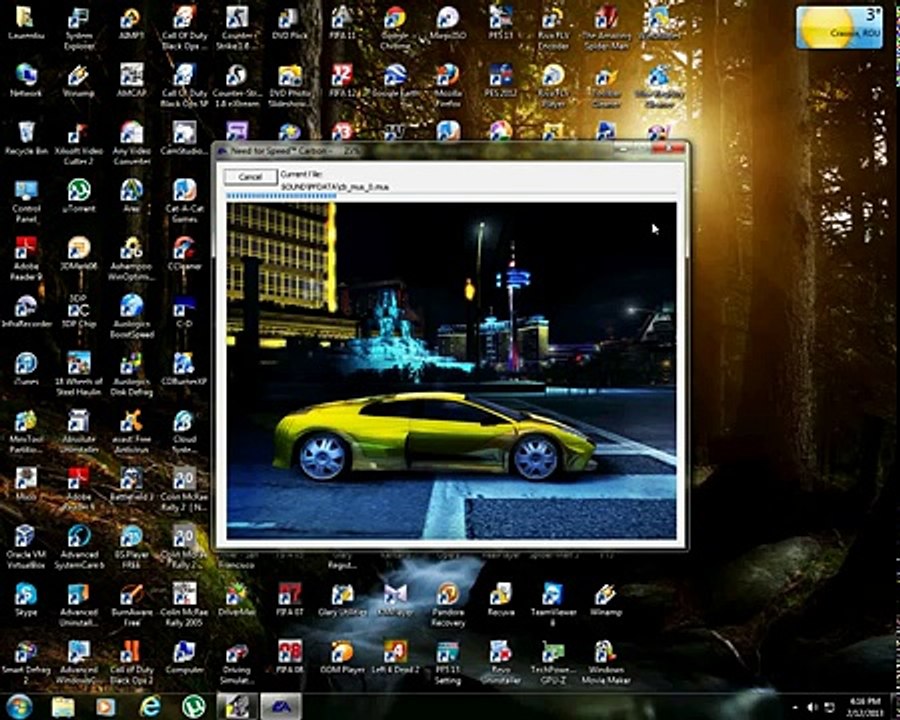Switch to the EA taskbar button
900x720 pixels.
[281, 706]
